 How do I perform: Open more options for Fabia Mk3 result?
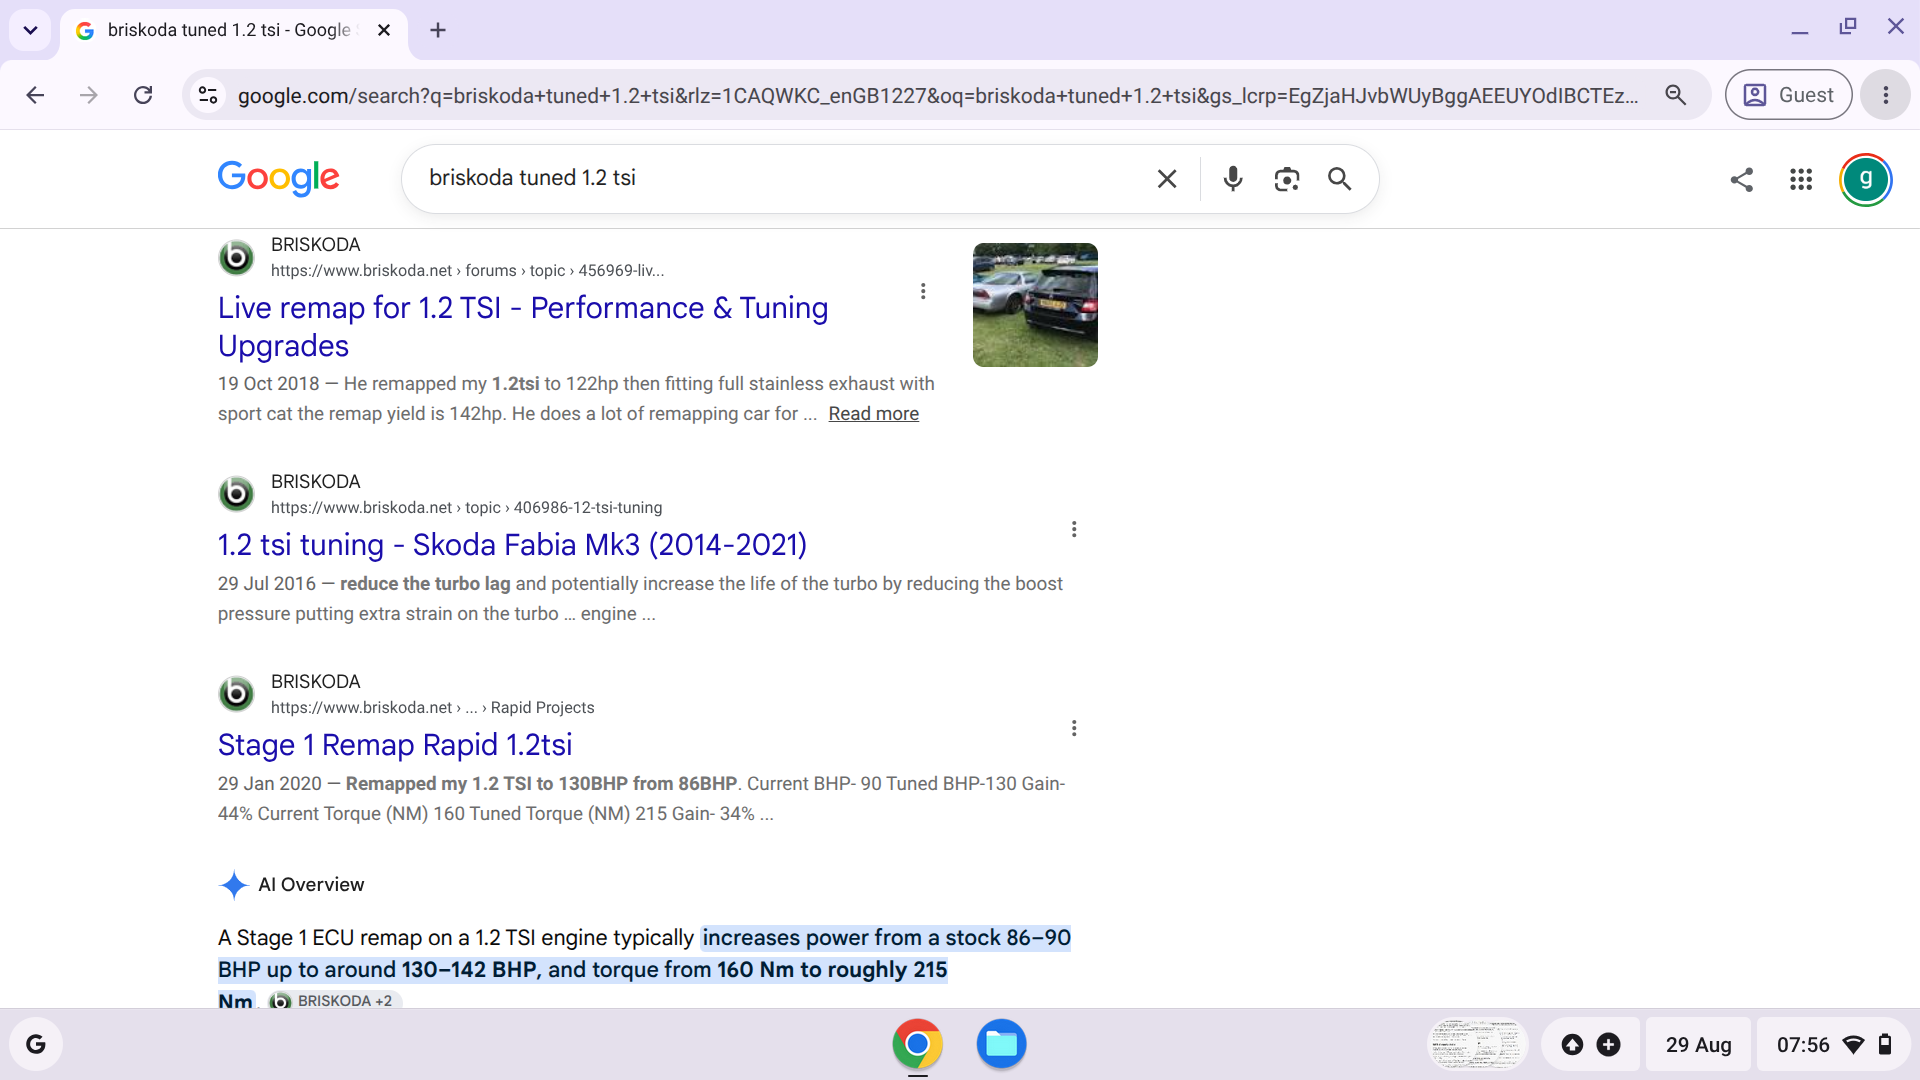click(1074, 529)
